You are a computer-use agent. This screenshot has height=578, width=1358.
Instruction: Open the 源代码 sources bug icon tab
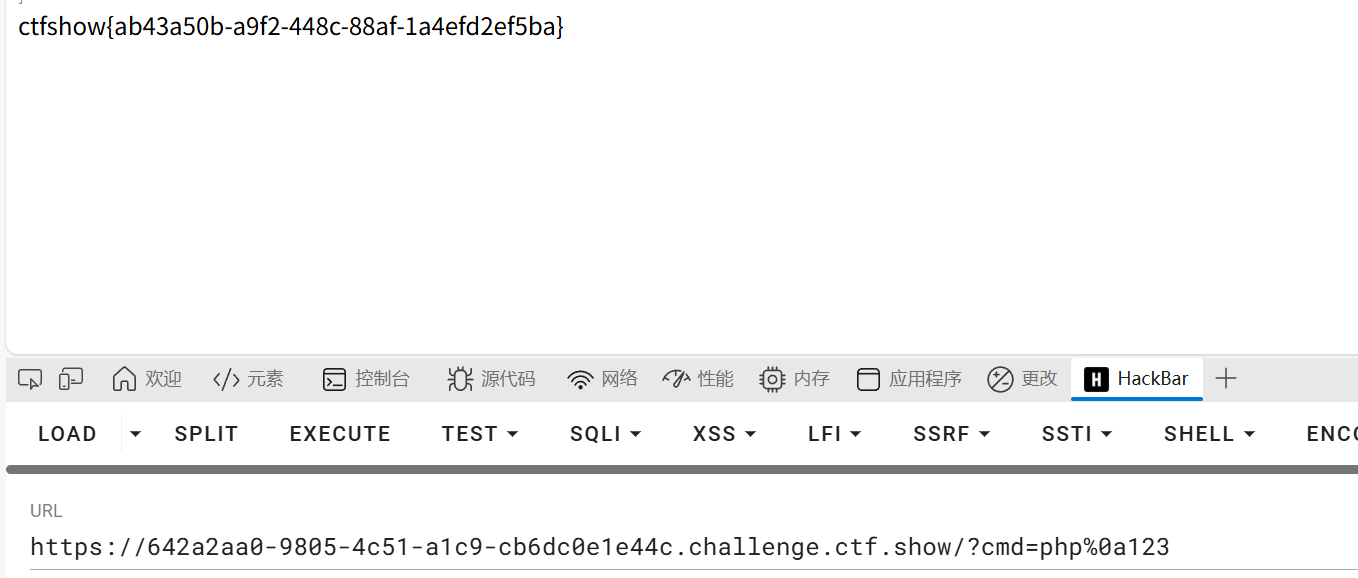point(491,379)
